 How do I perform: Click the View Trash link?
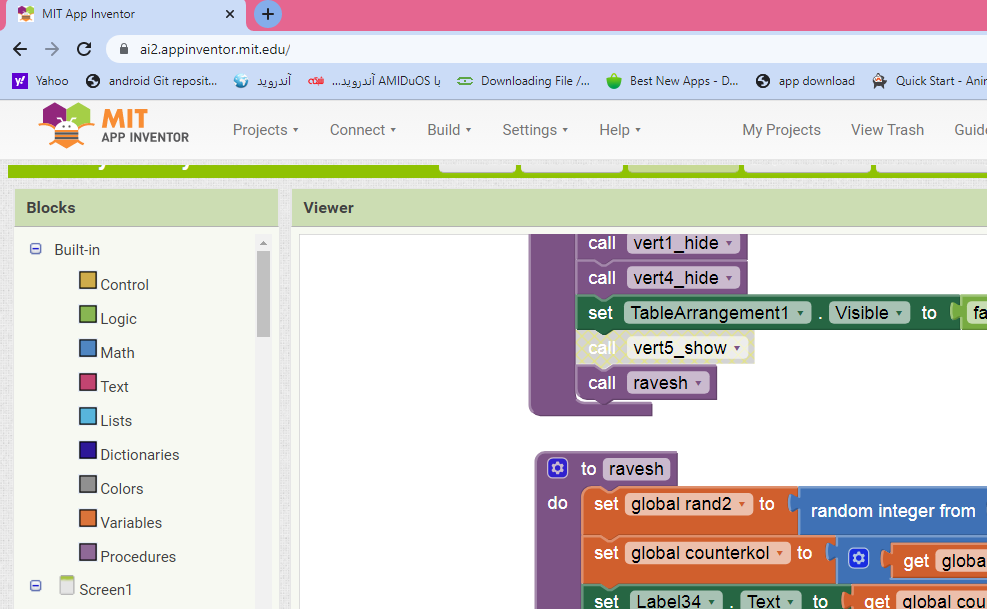coord(887,130)
